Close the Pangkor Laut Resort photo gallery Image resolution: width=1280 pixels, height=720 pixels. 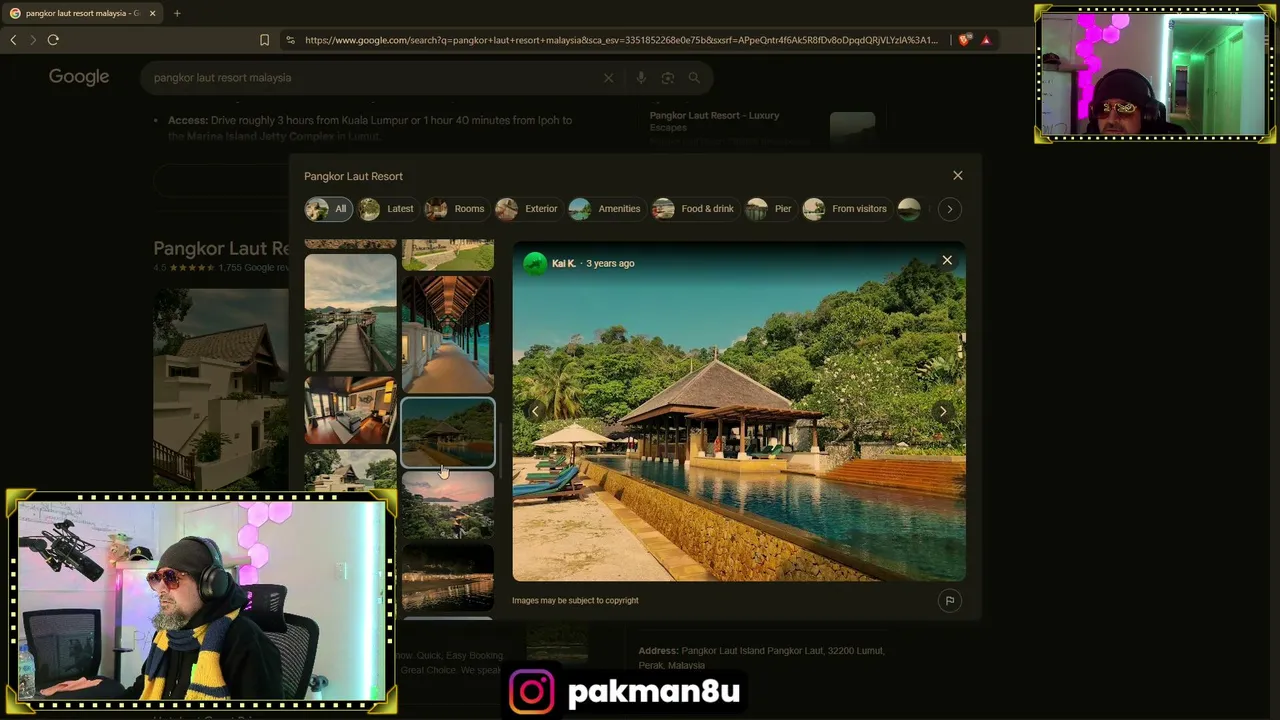pos(958,176)
